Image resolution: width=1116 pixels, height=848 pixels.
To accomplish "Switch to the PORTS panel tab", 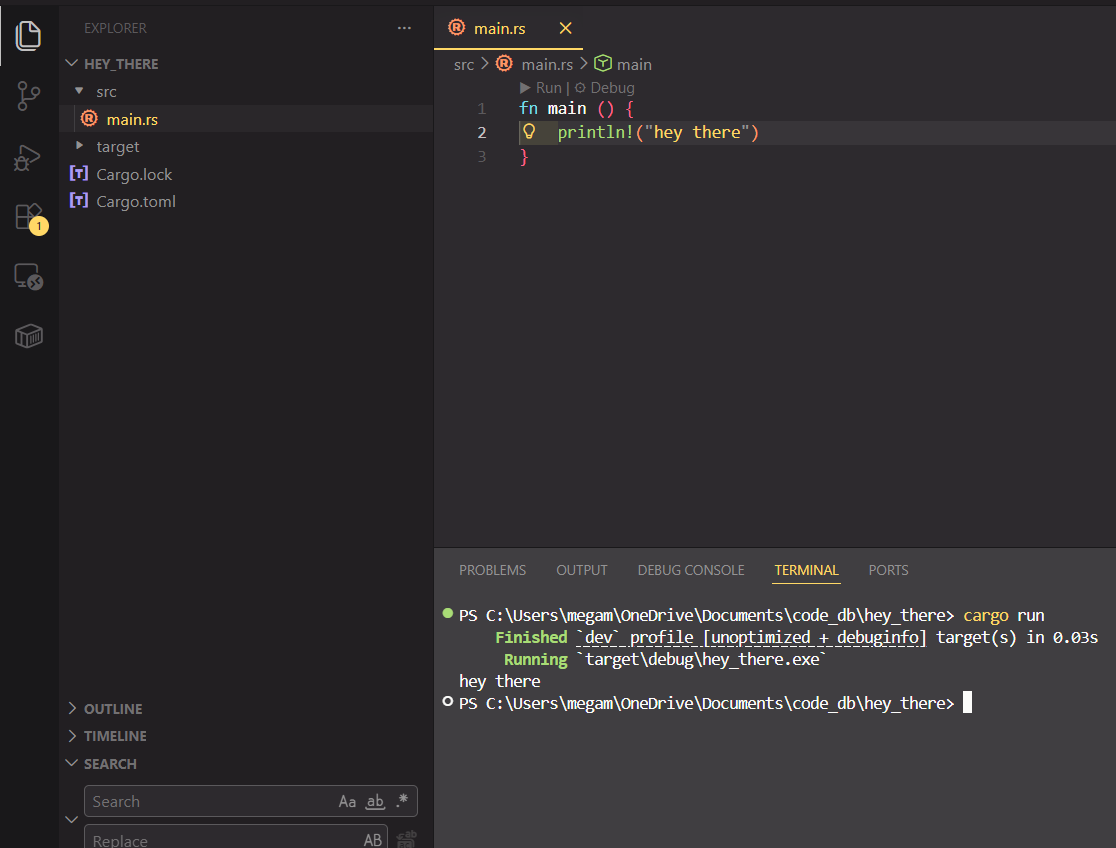I will (888, 570).
